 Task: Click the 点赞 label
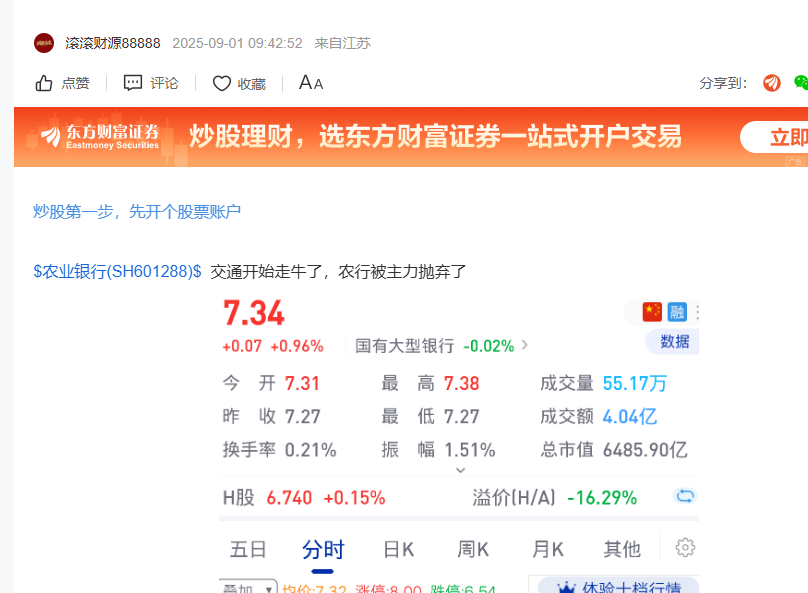(75, 83)
